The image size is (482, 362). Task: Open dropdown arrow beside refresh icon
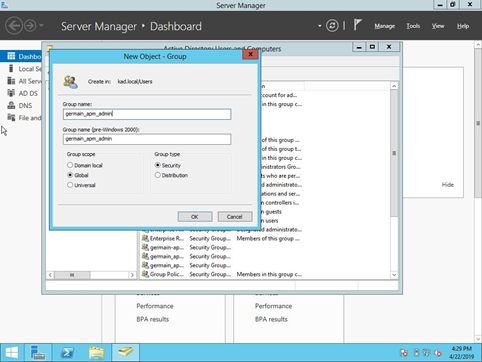(319, 26)
